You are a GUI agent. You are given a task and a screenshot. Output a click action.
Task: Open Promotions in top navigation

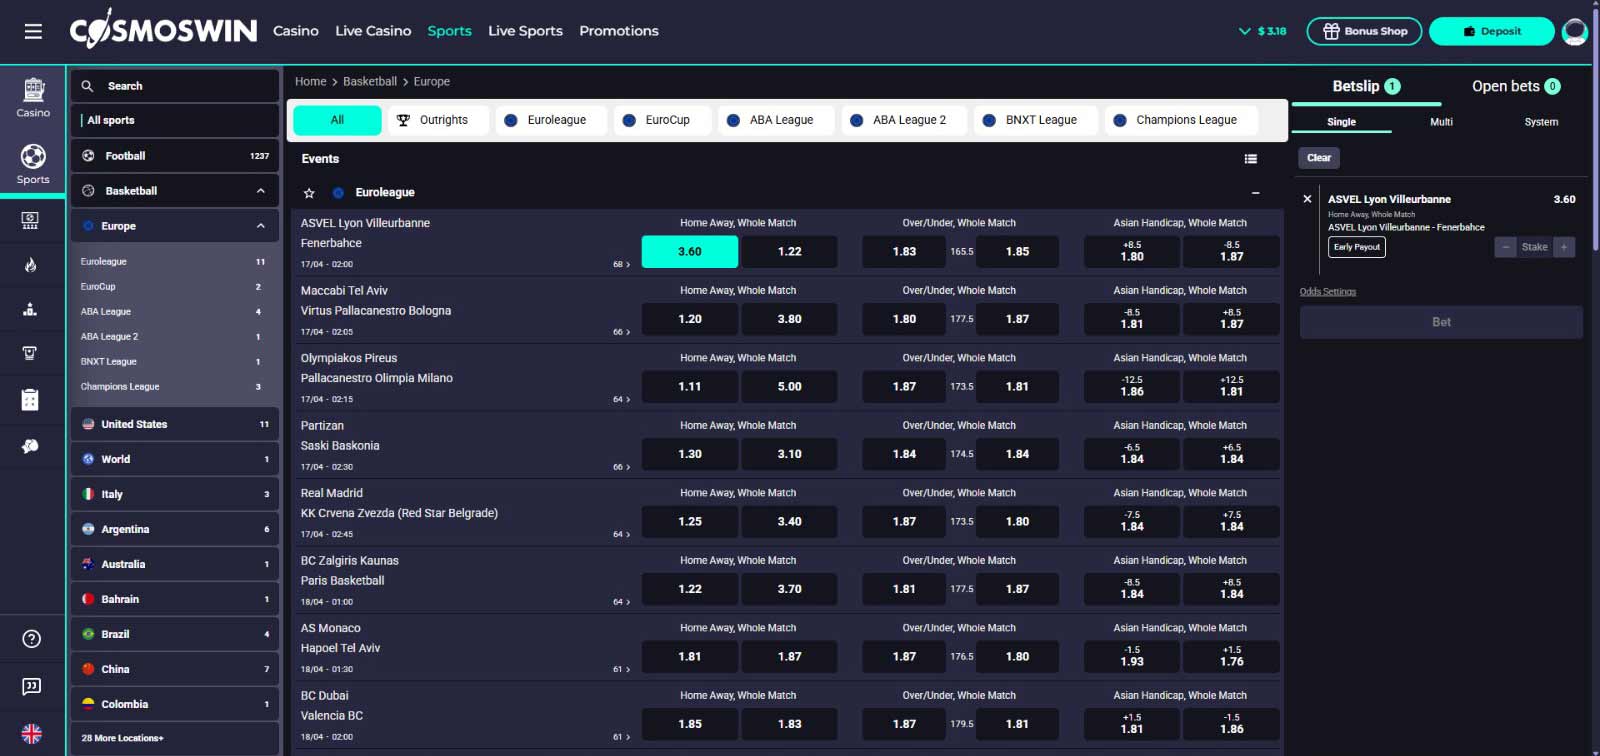619,31
